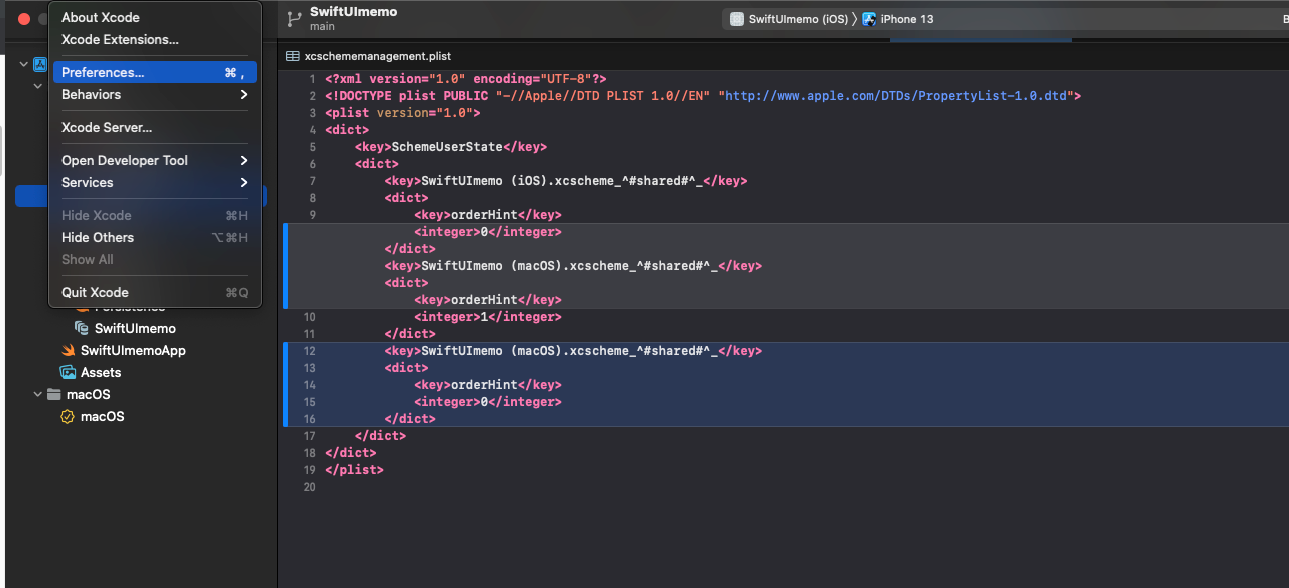Select macOS entitlements file
The image size is (1289, 588).
(x=103, y=416)
